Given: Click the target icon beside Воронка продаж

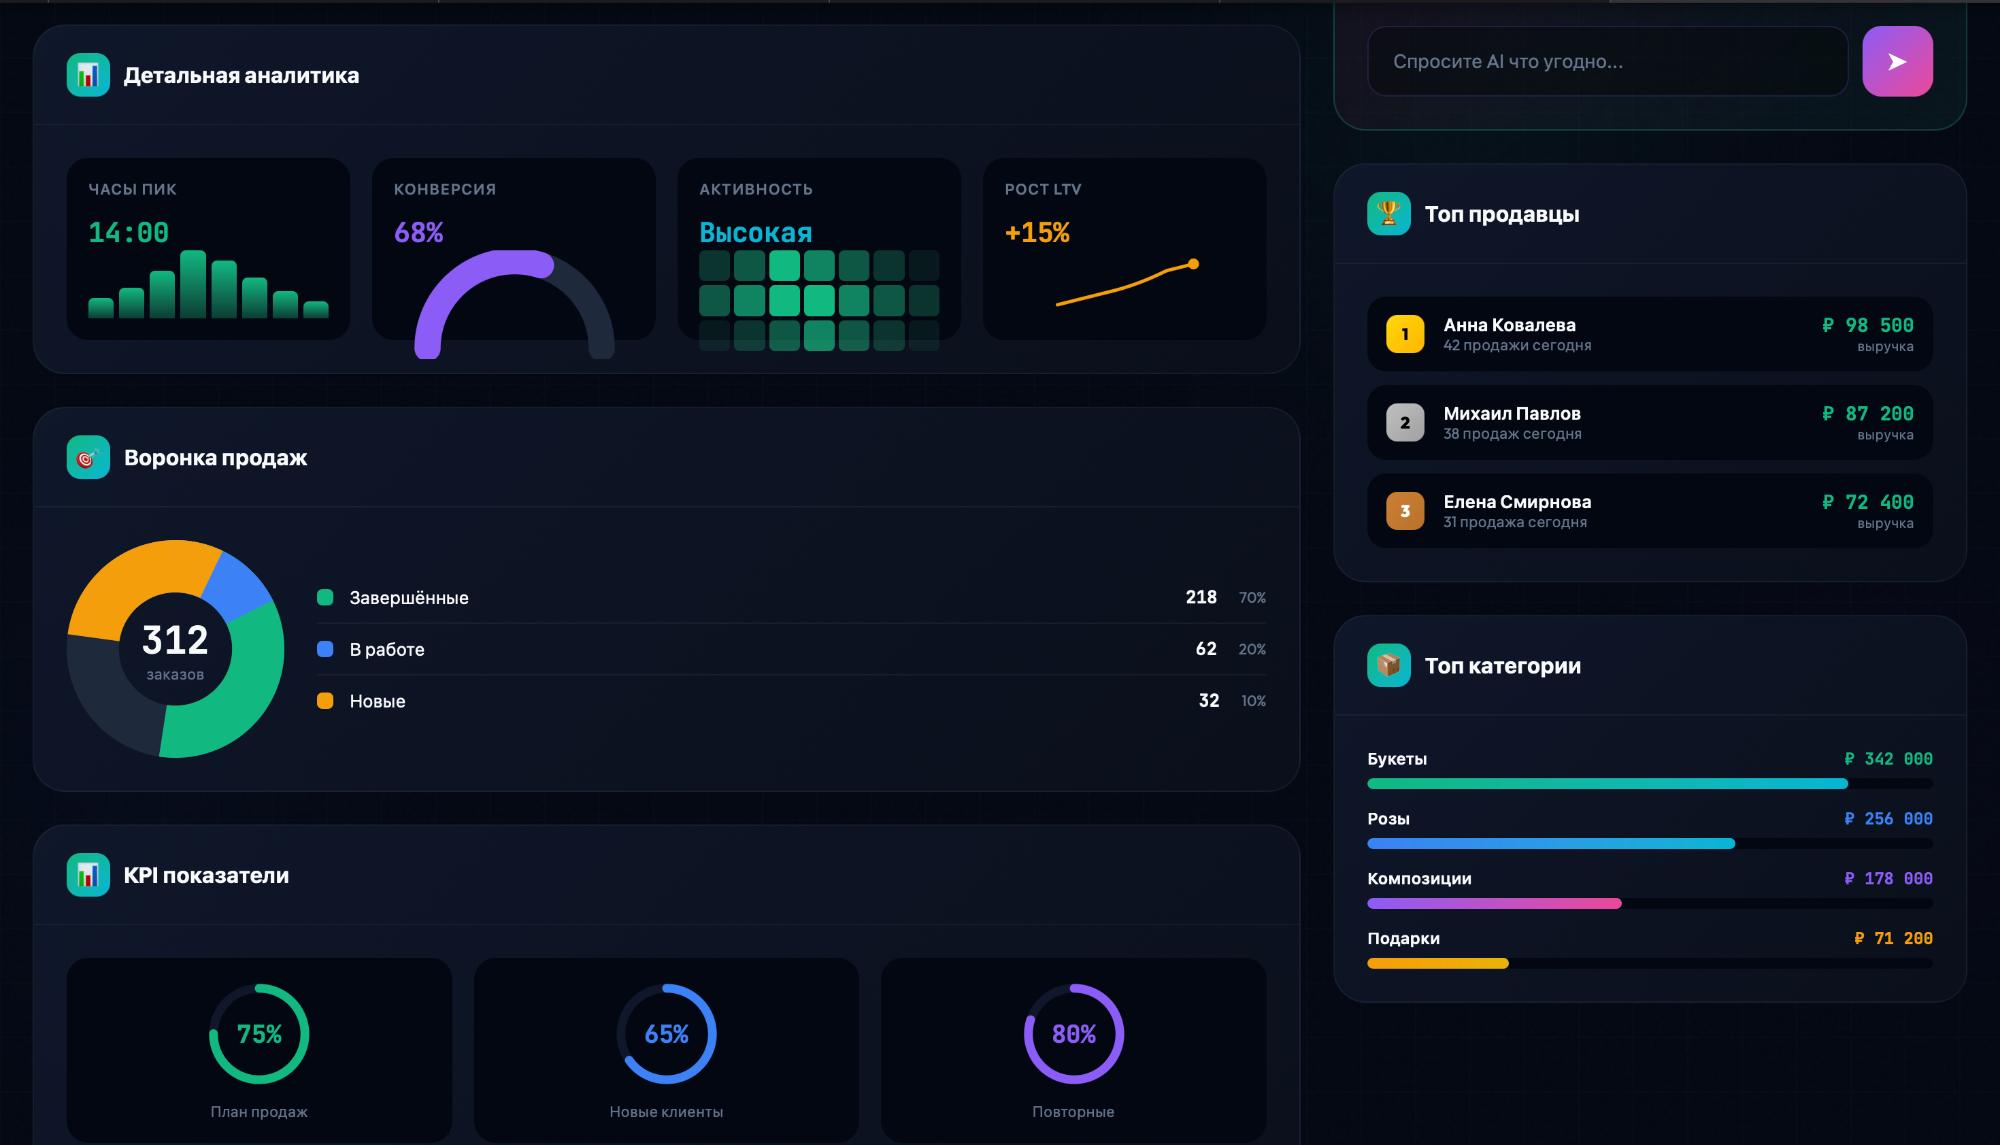Looking at the screenshot, I should tap(88, 458).
